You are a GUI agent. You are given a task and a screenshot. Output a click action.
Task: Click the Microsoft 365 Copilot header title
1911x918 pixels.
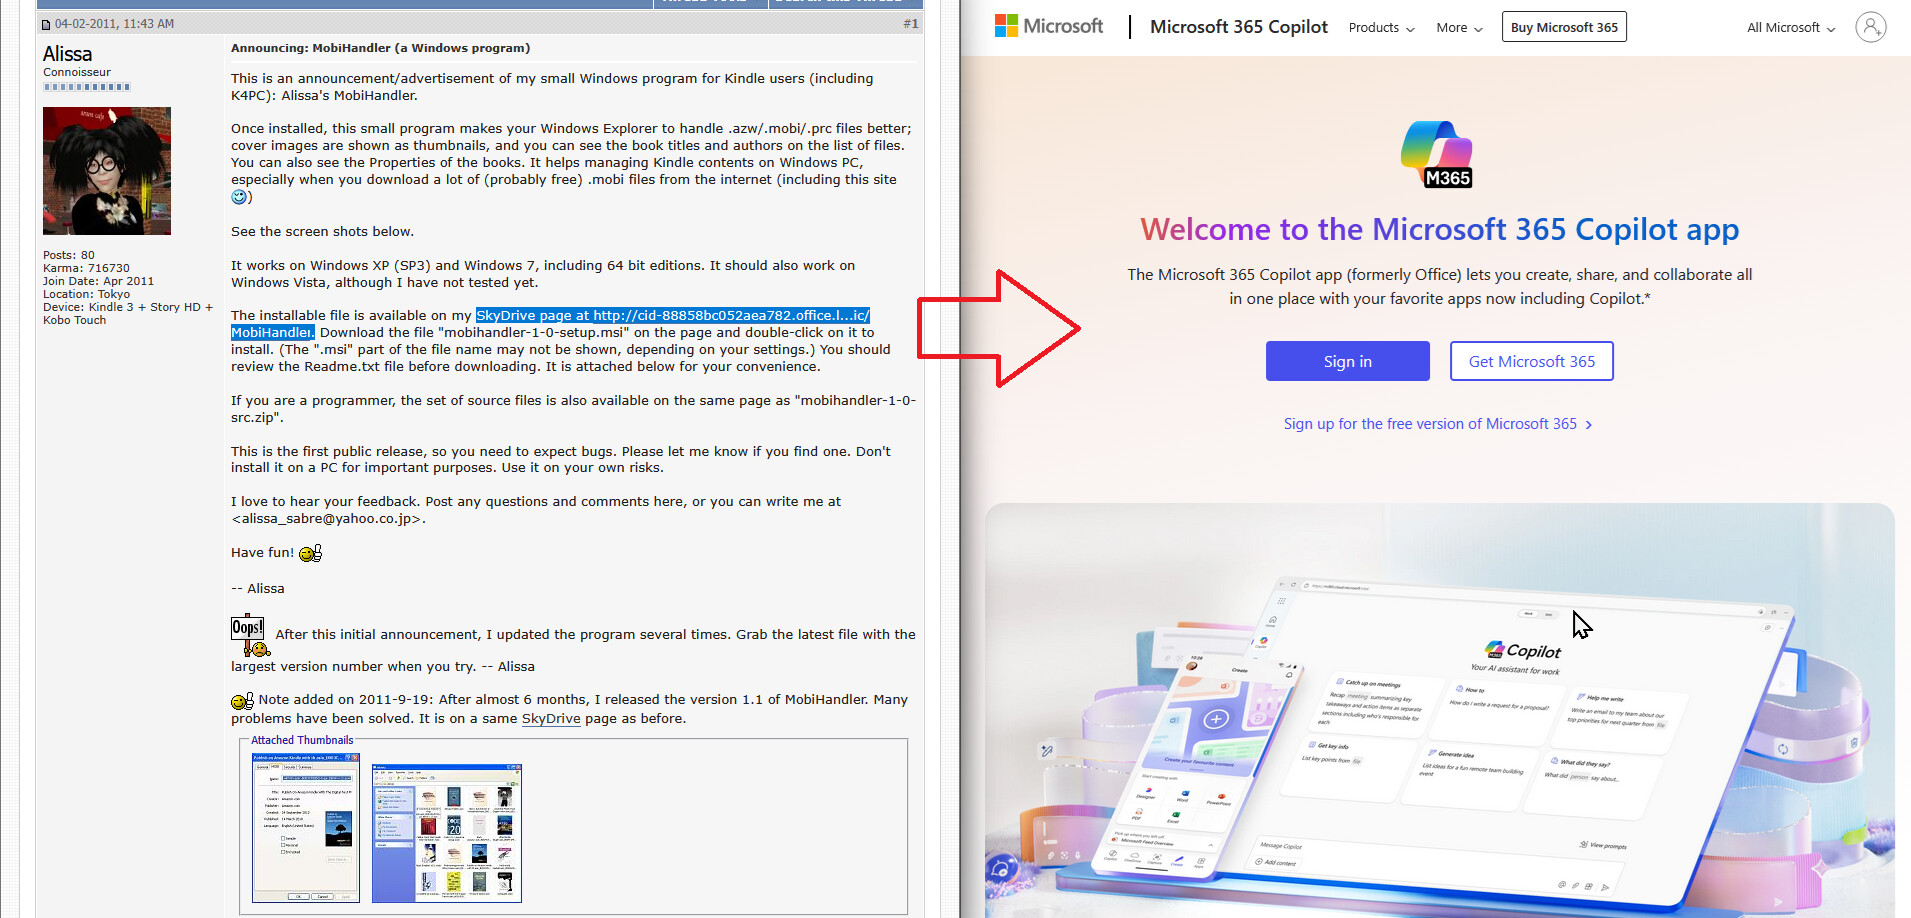click(x=1238, y=27)
